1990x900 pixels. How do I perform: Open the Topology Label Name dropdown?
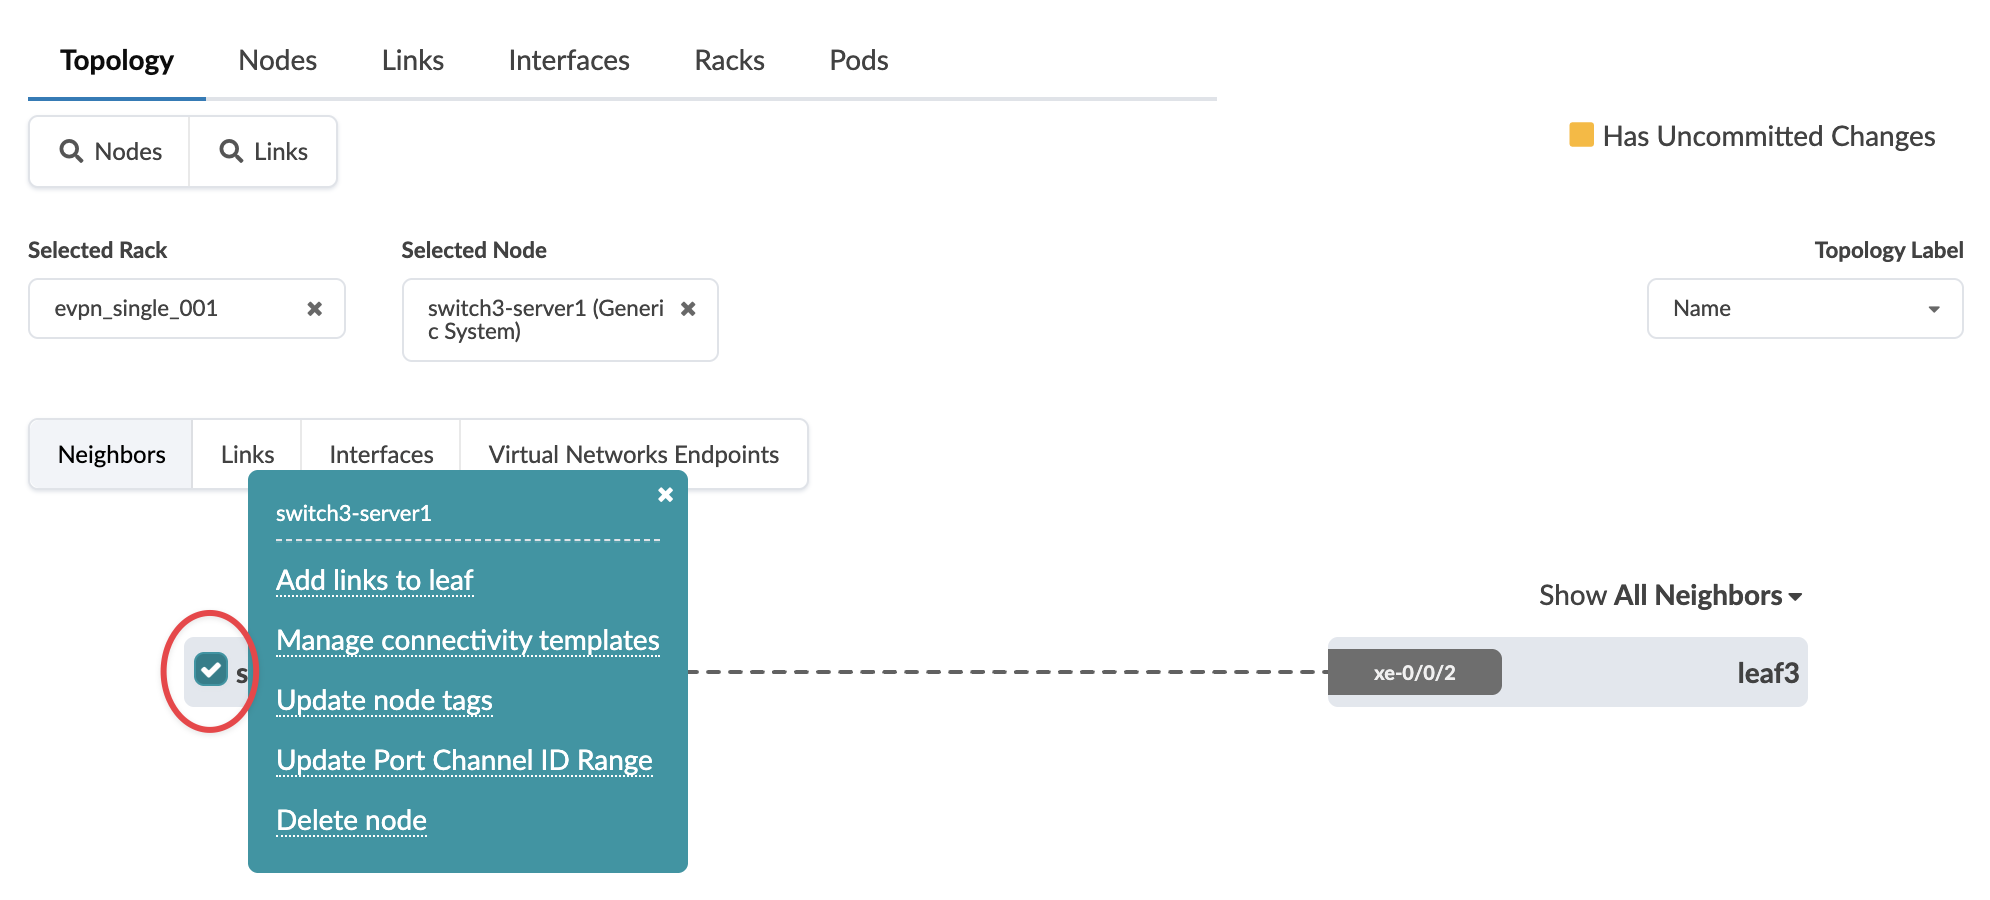point(1804,309)
